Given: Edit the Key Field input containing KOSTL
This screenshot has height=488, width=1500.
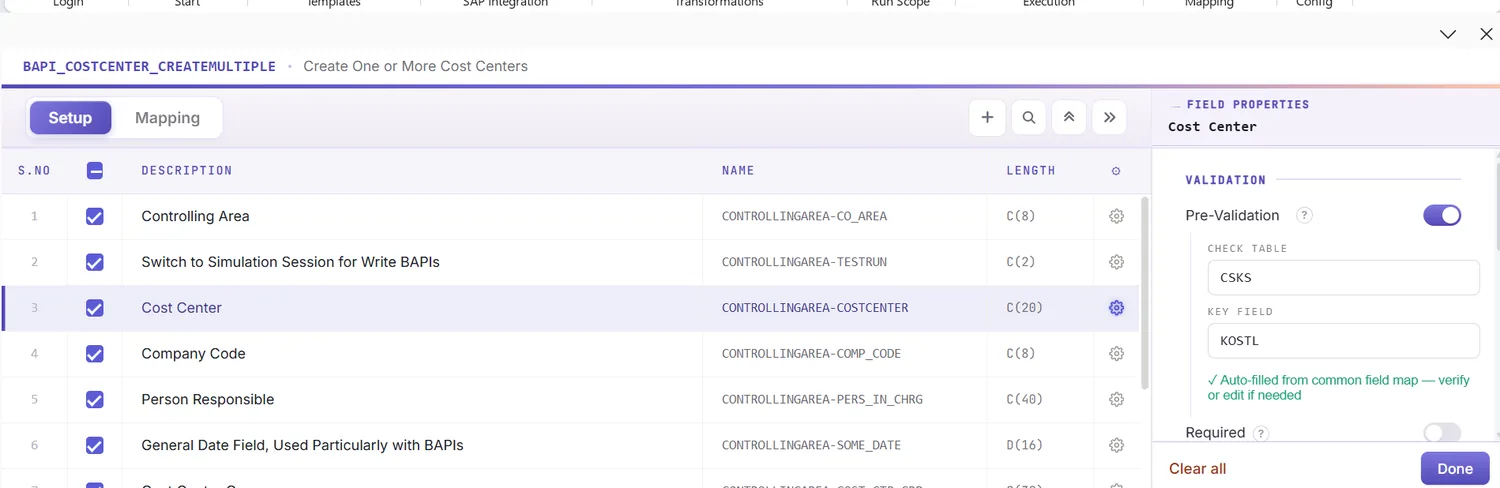Looking at the screenshot, I should 1343,341.
